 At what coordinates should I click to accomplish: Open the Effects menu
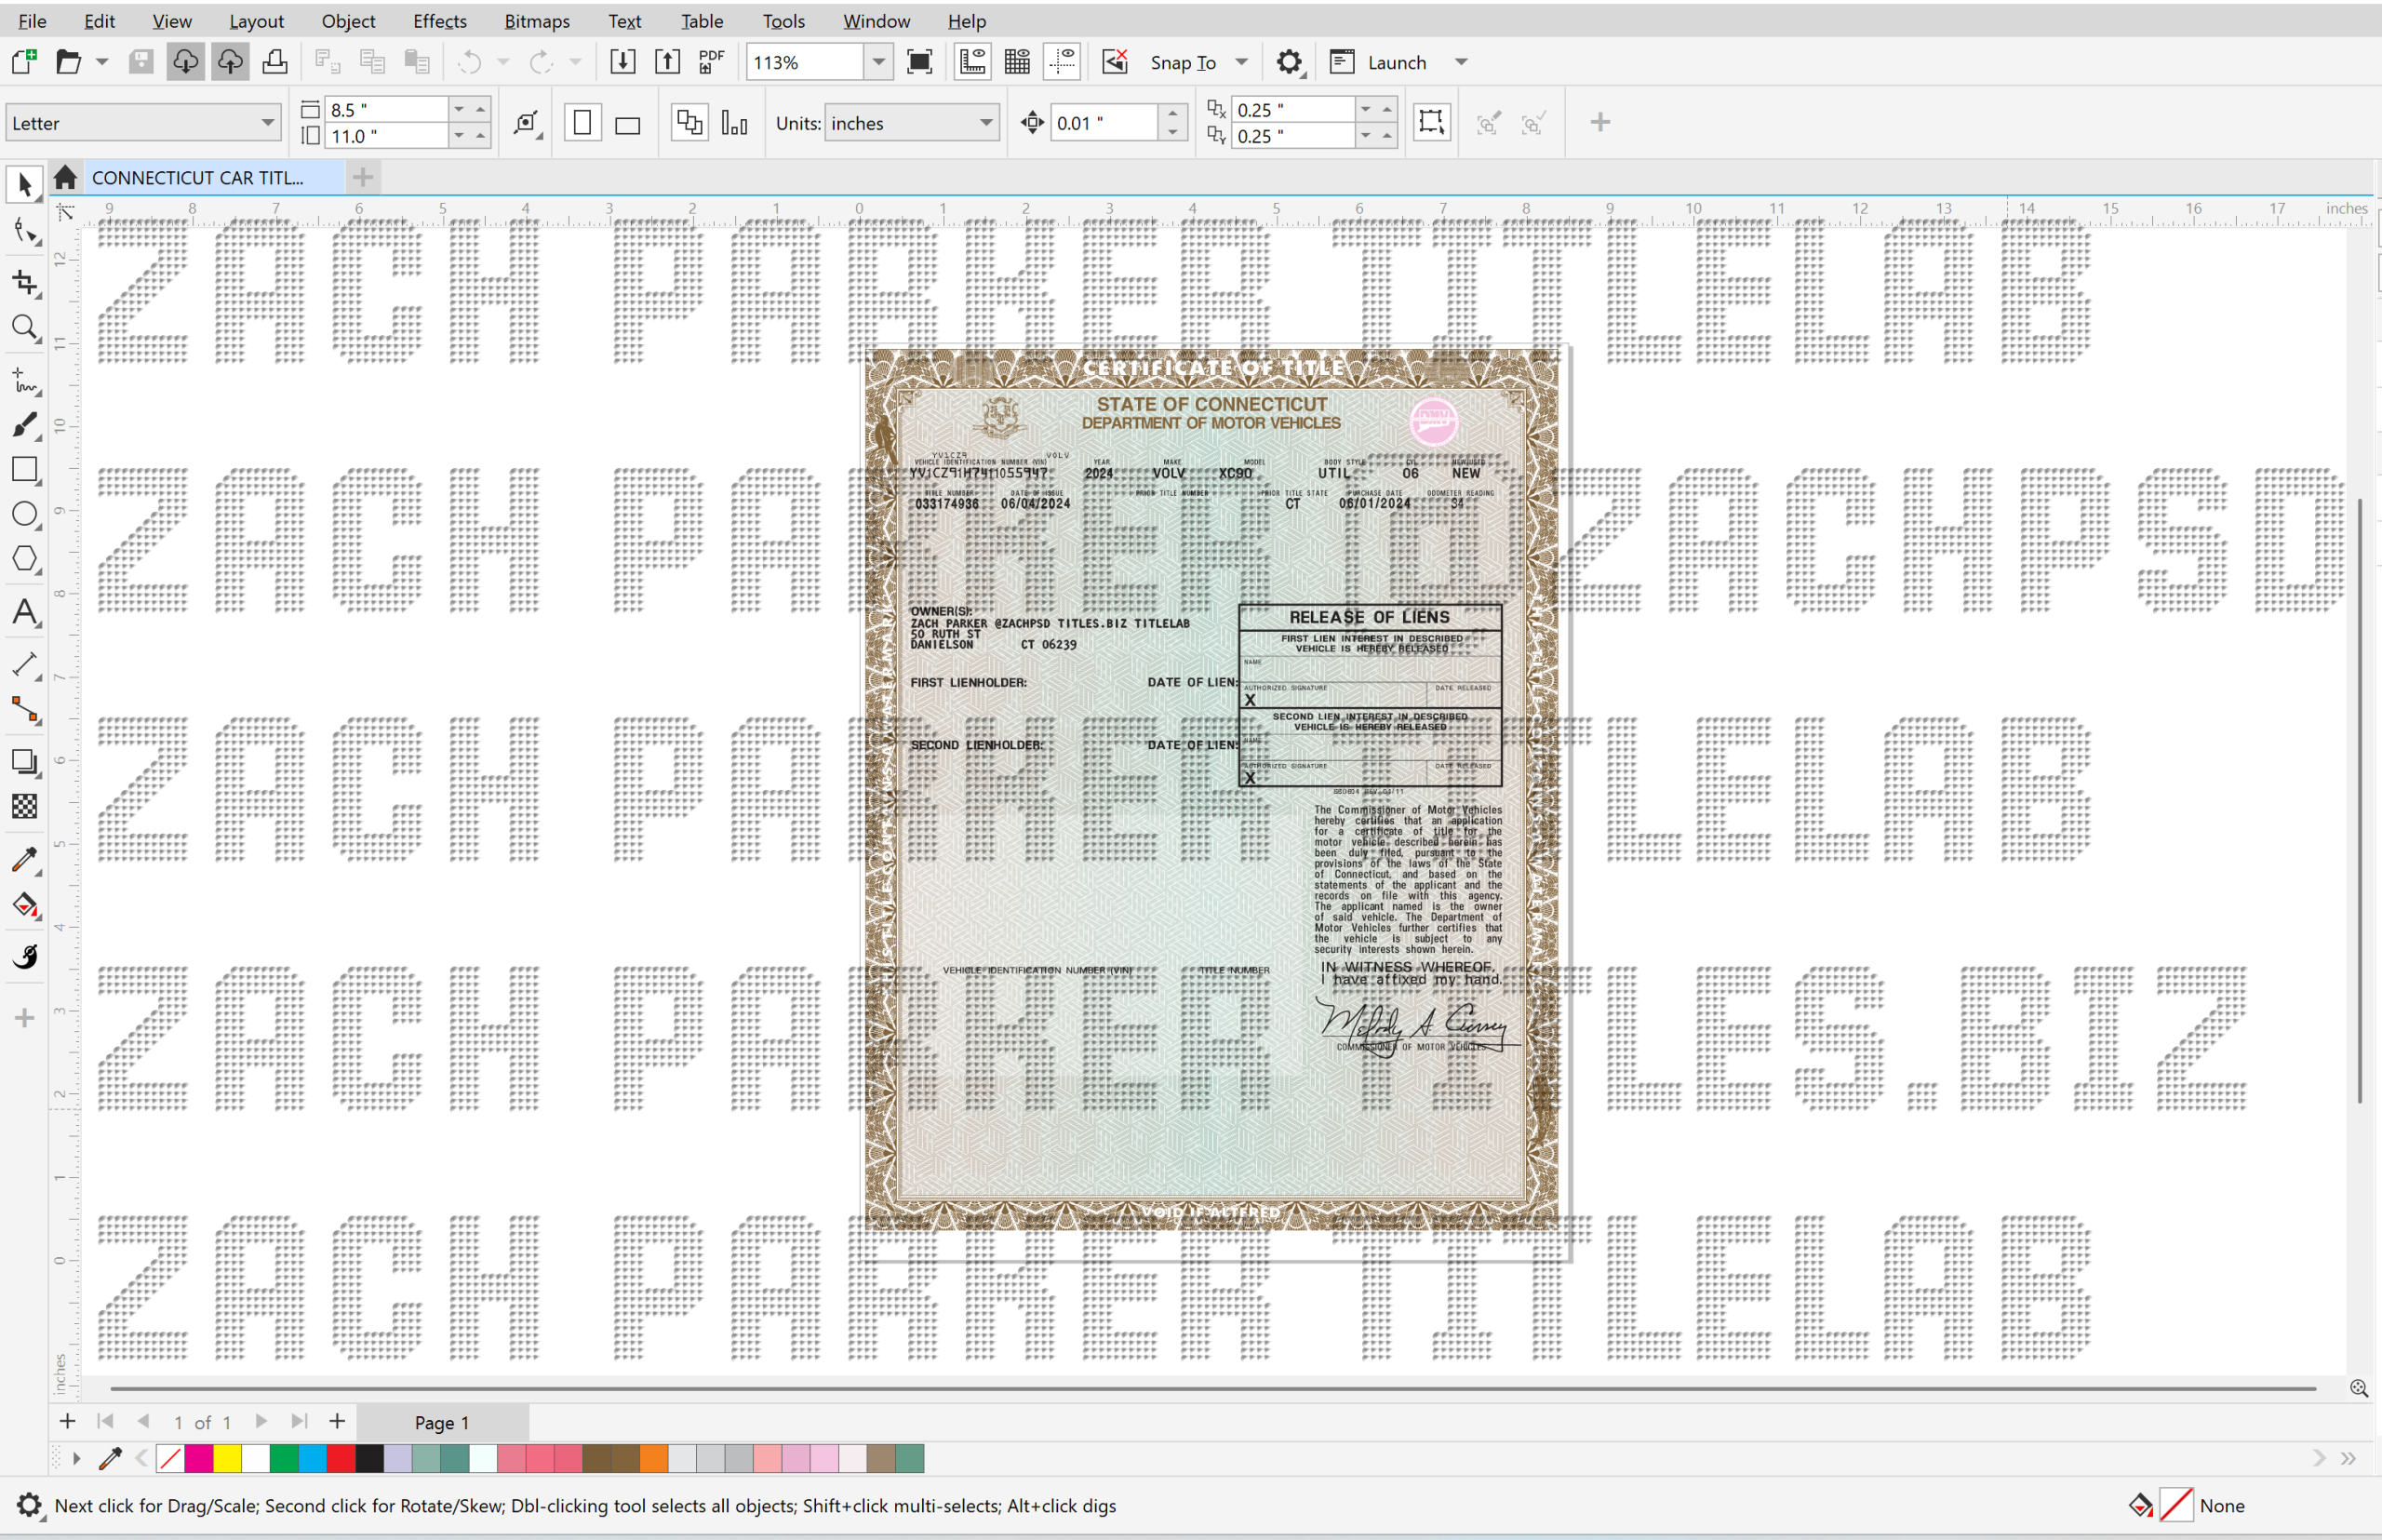pos(440,21)
